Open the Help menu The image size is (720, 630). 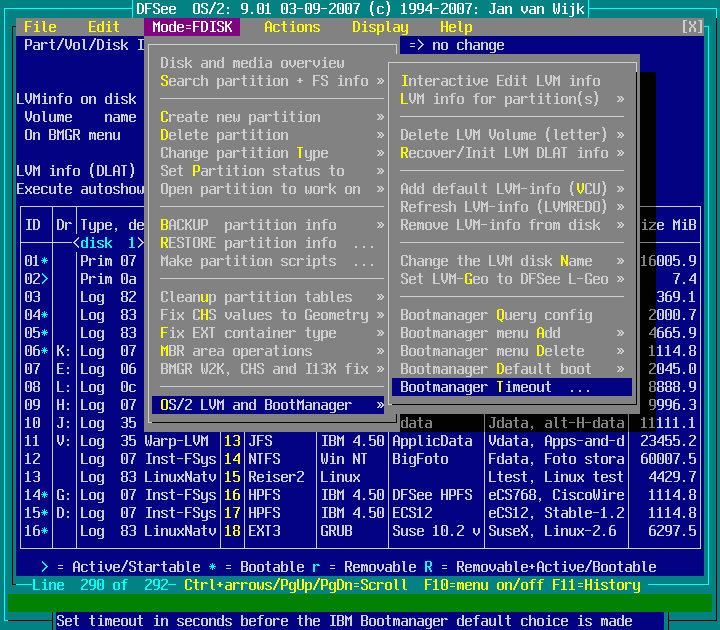[x=456, y=27]
